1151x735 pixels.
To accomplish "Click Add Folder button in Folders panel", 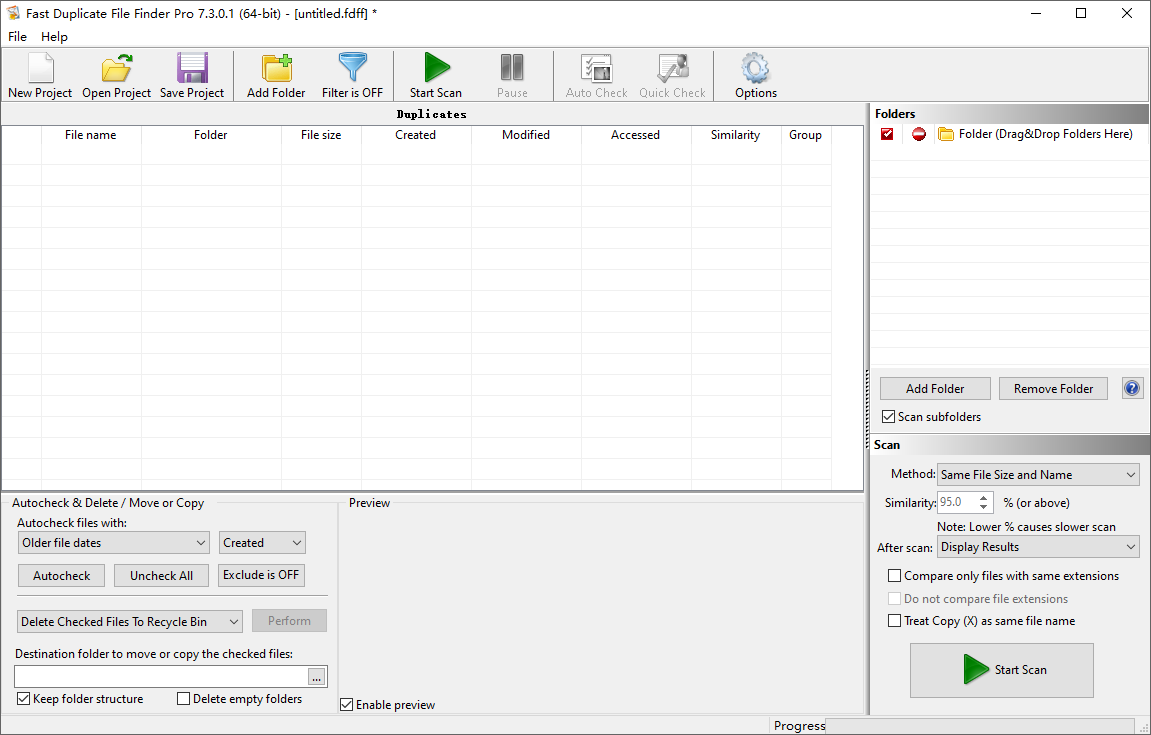I will [935, 388].
